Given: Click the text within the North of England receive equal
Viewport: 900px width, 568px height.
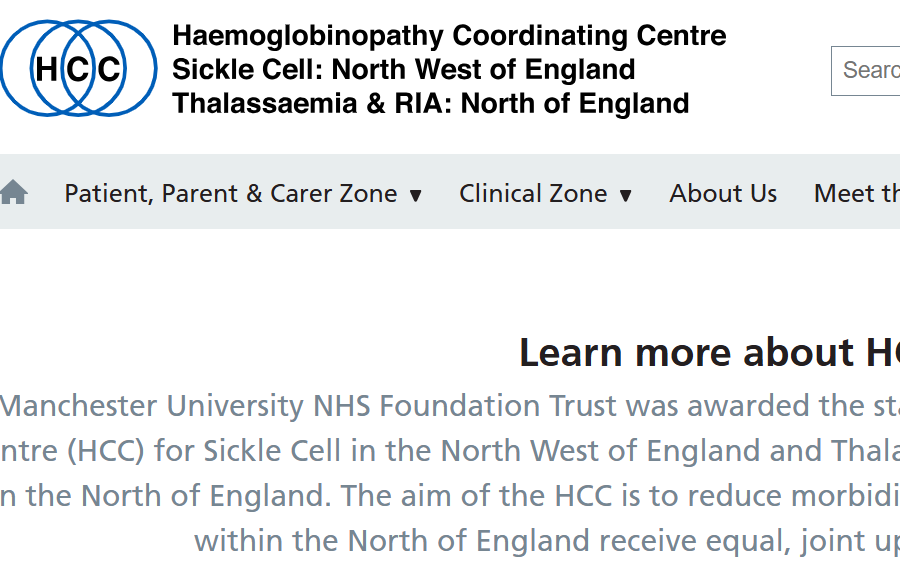Looking at the screenshot, I should (x=547, y=540).
